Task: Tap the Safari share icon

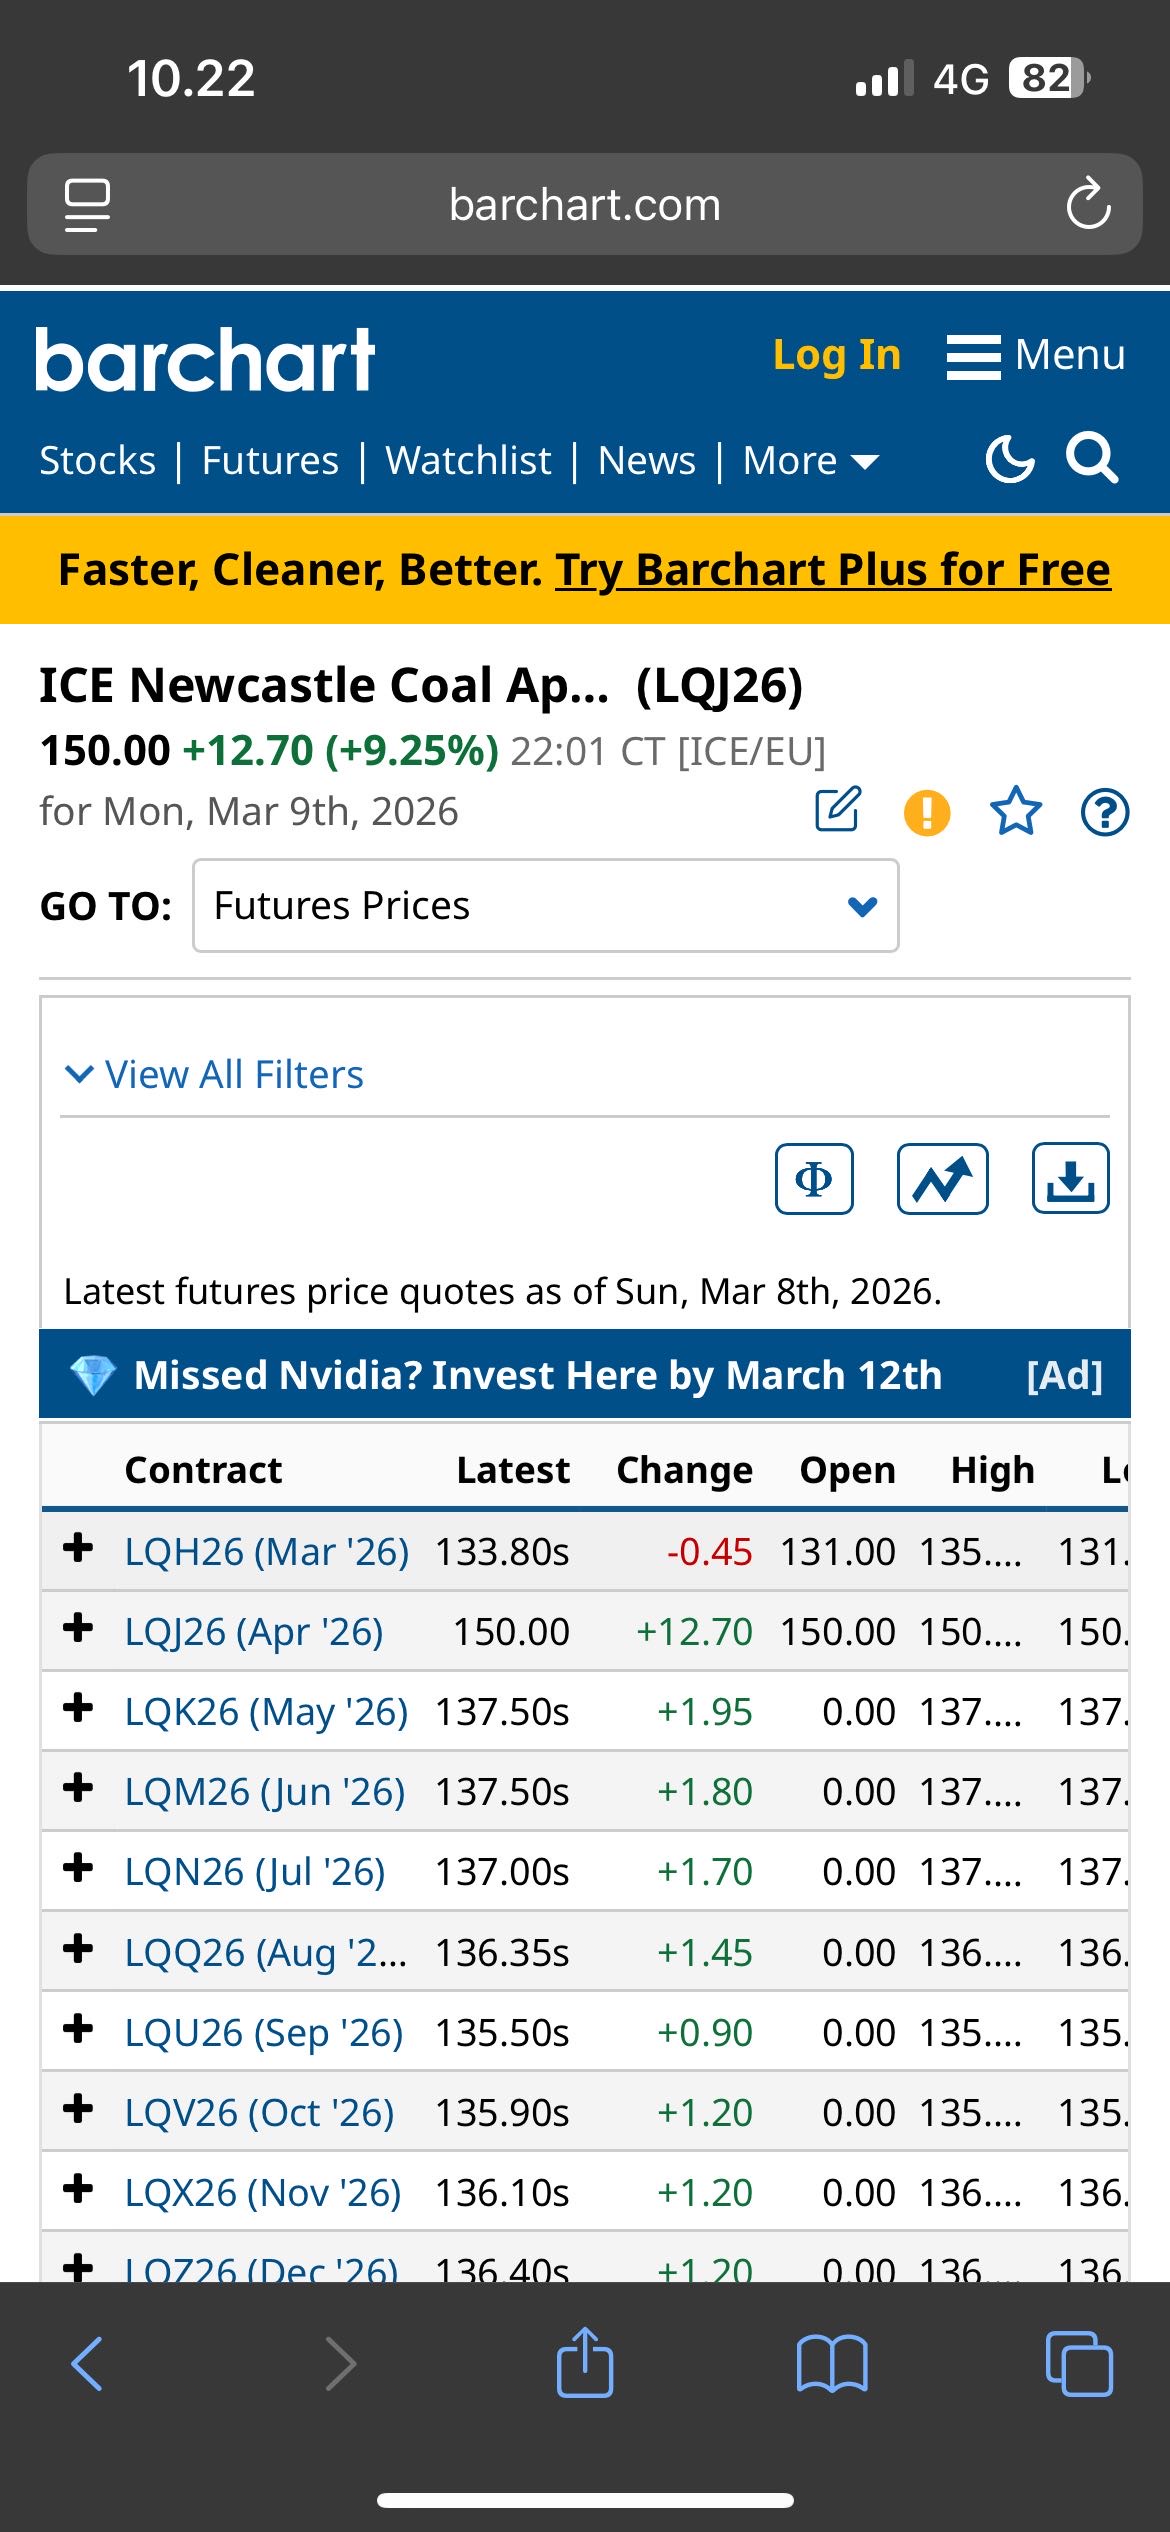Action: [x=585, y=2363]
